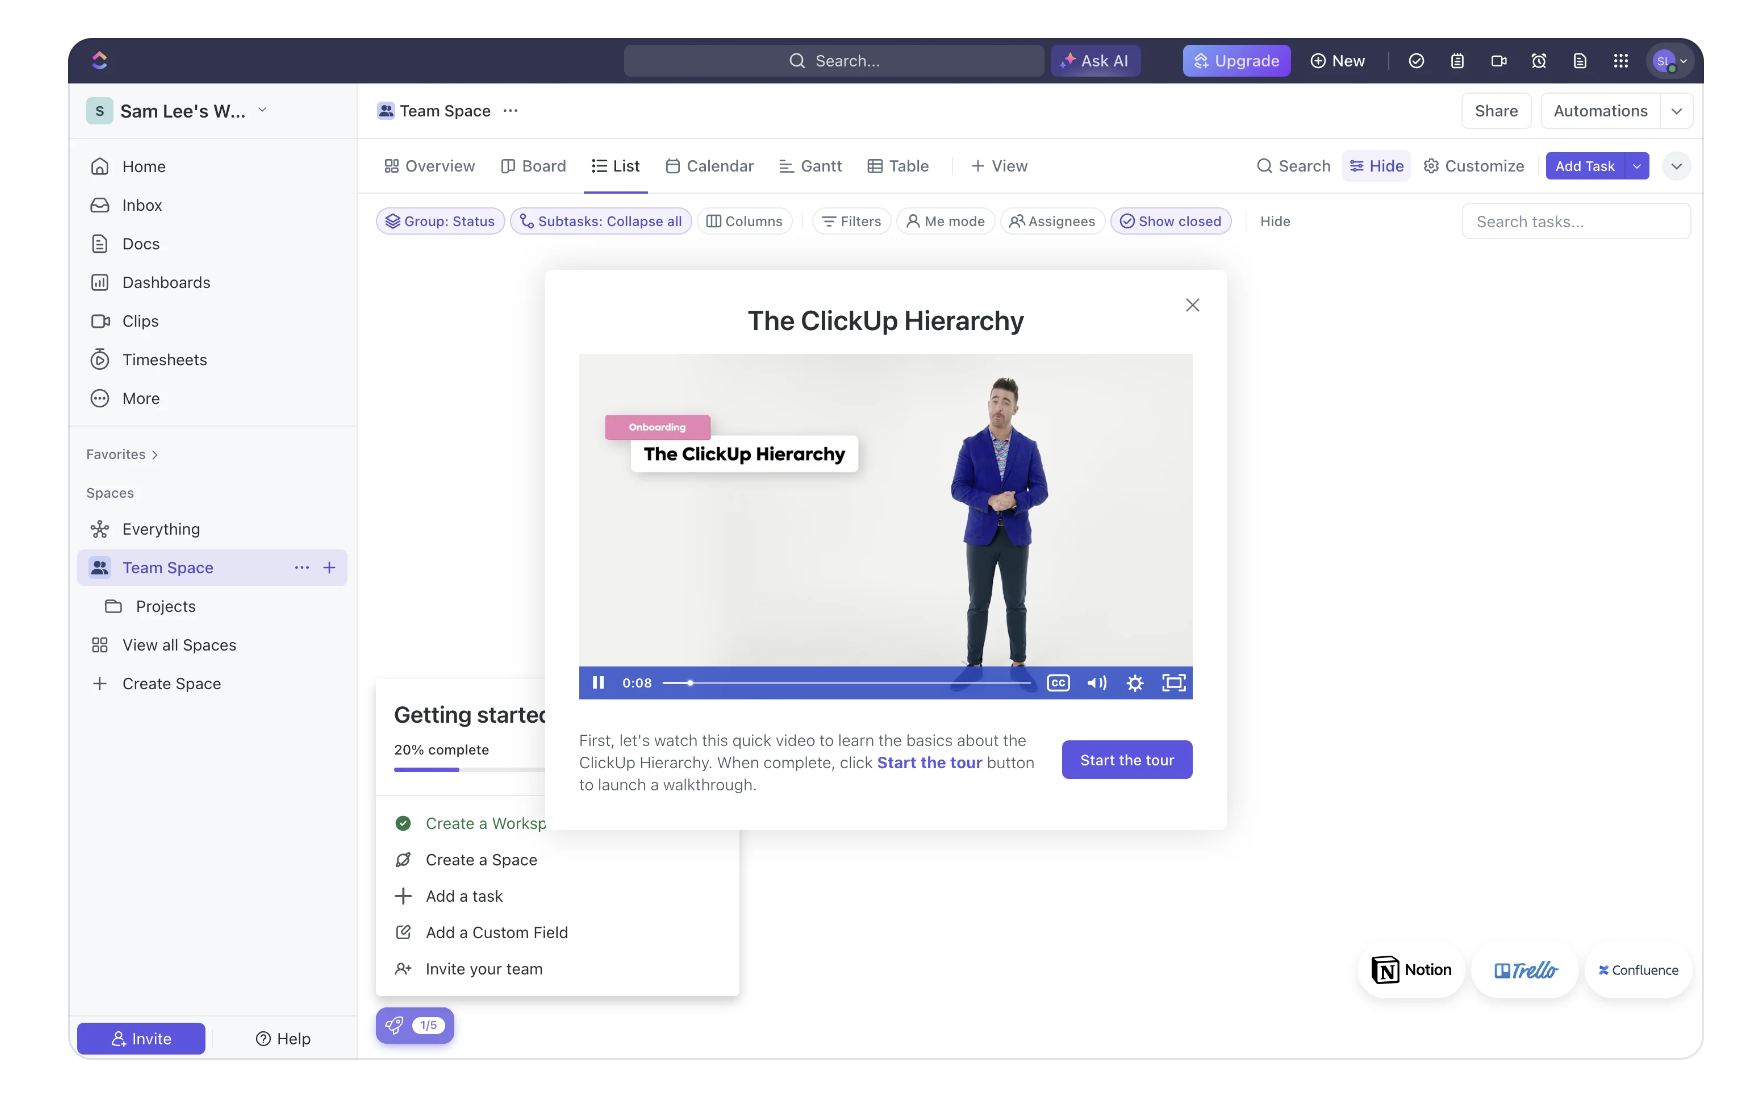
Task: Open the apps grid icon
Action: pos(1621,61)
